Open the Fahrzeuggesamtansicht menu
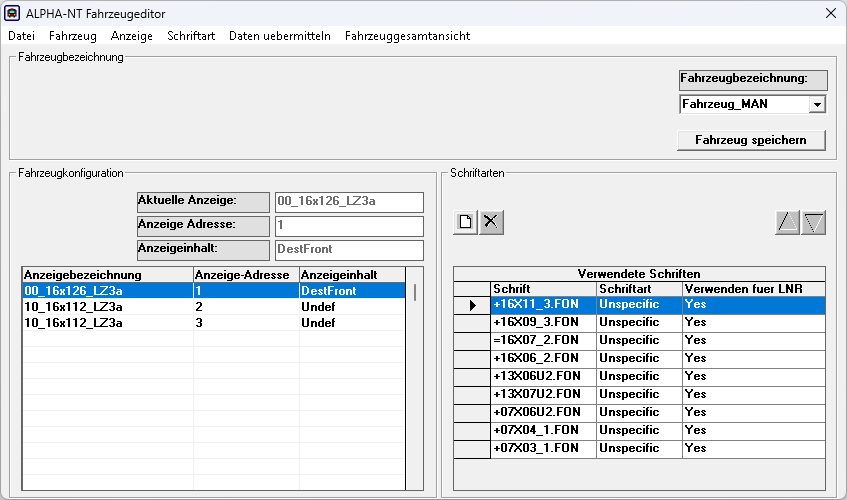 click(x=407, y=36)
